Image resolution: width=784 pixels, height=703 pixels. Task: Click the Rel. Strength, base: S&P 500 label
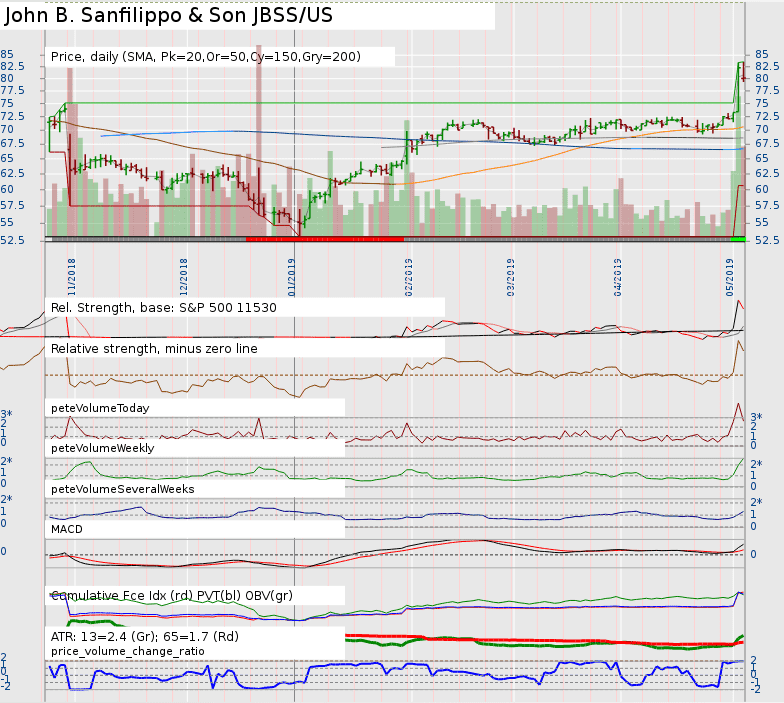tap(164, 308)
